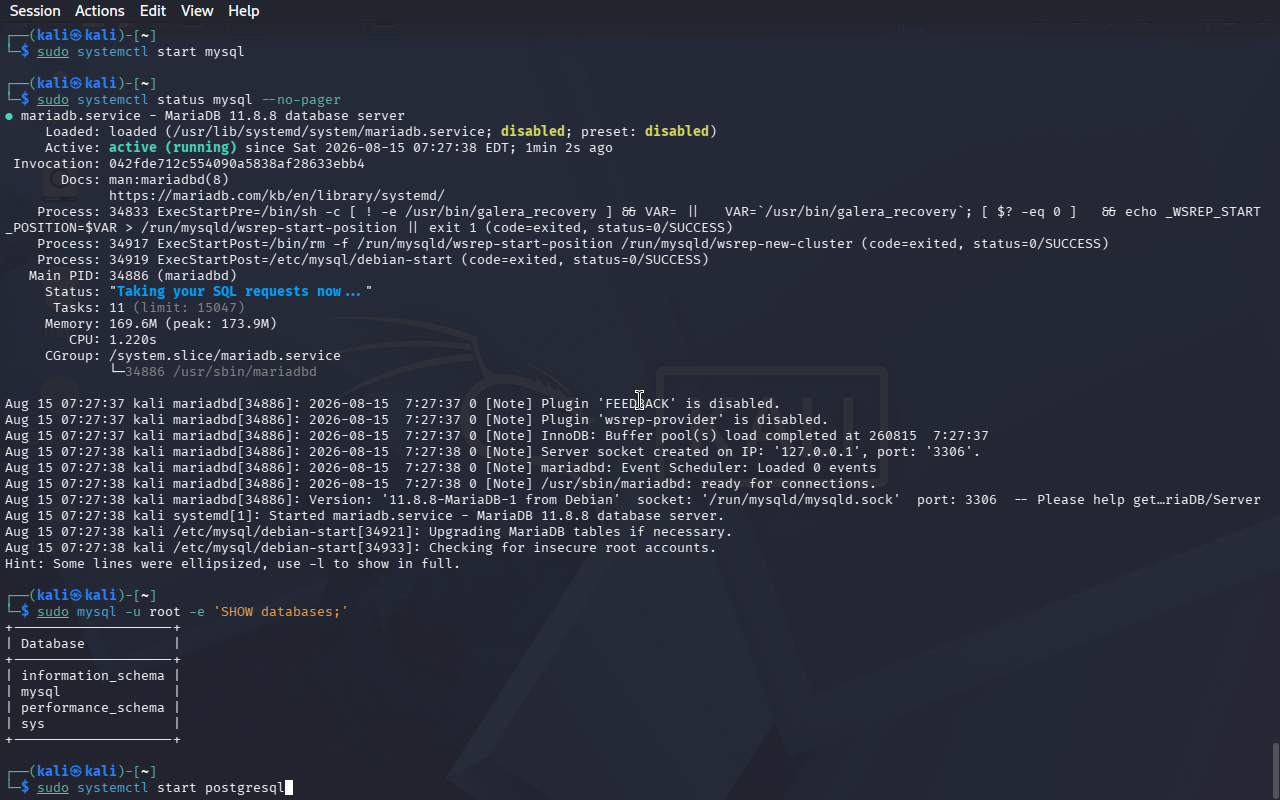Click the 'systemctl start postgresql' command input
This screenshot has width=1280, height=800.
coord(161,788)
